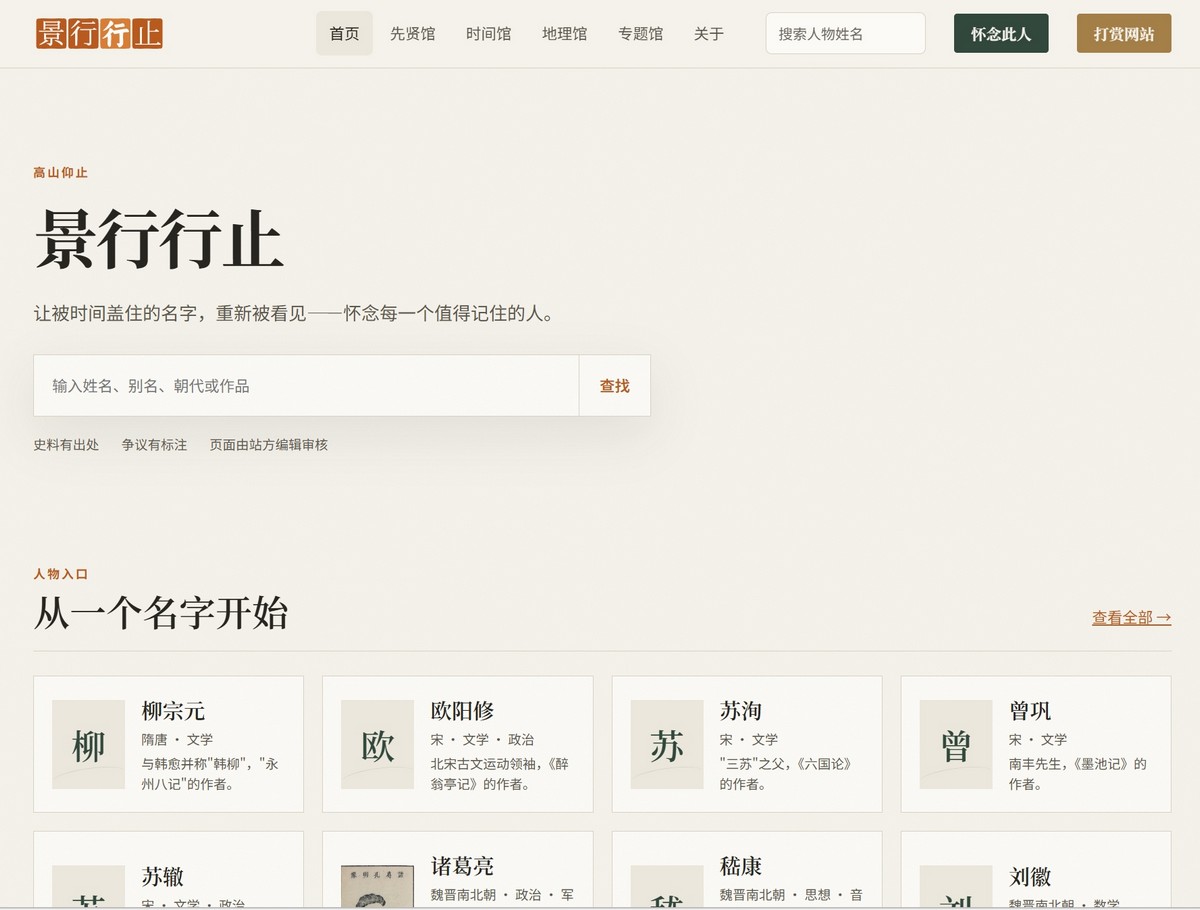1200x910 pixels.
Task: Go to the 首页 nav tab
Action: tap(344, 33)
